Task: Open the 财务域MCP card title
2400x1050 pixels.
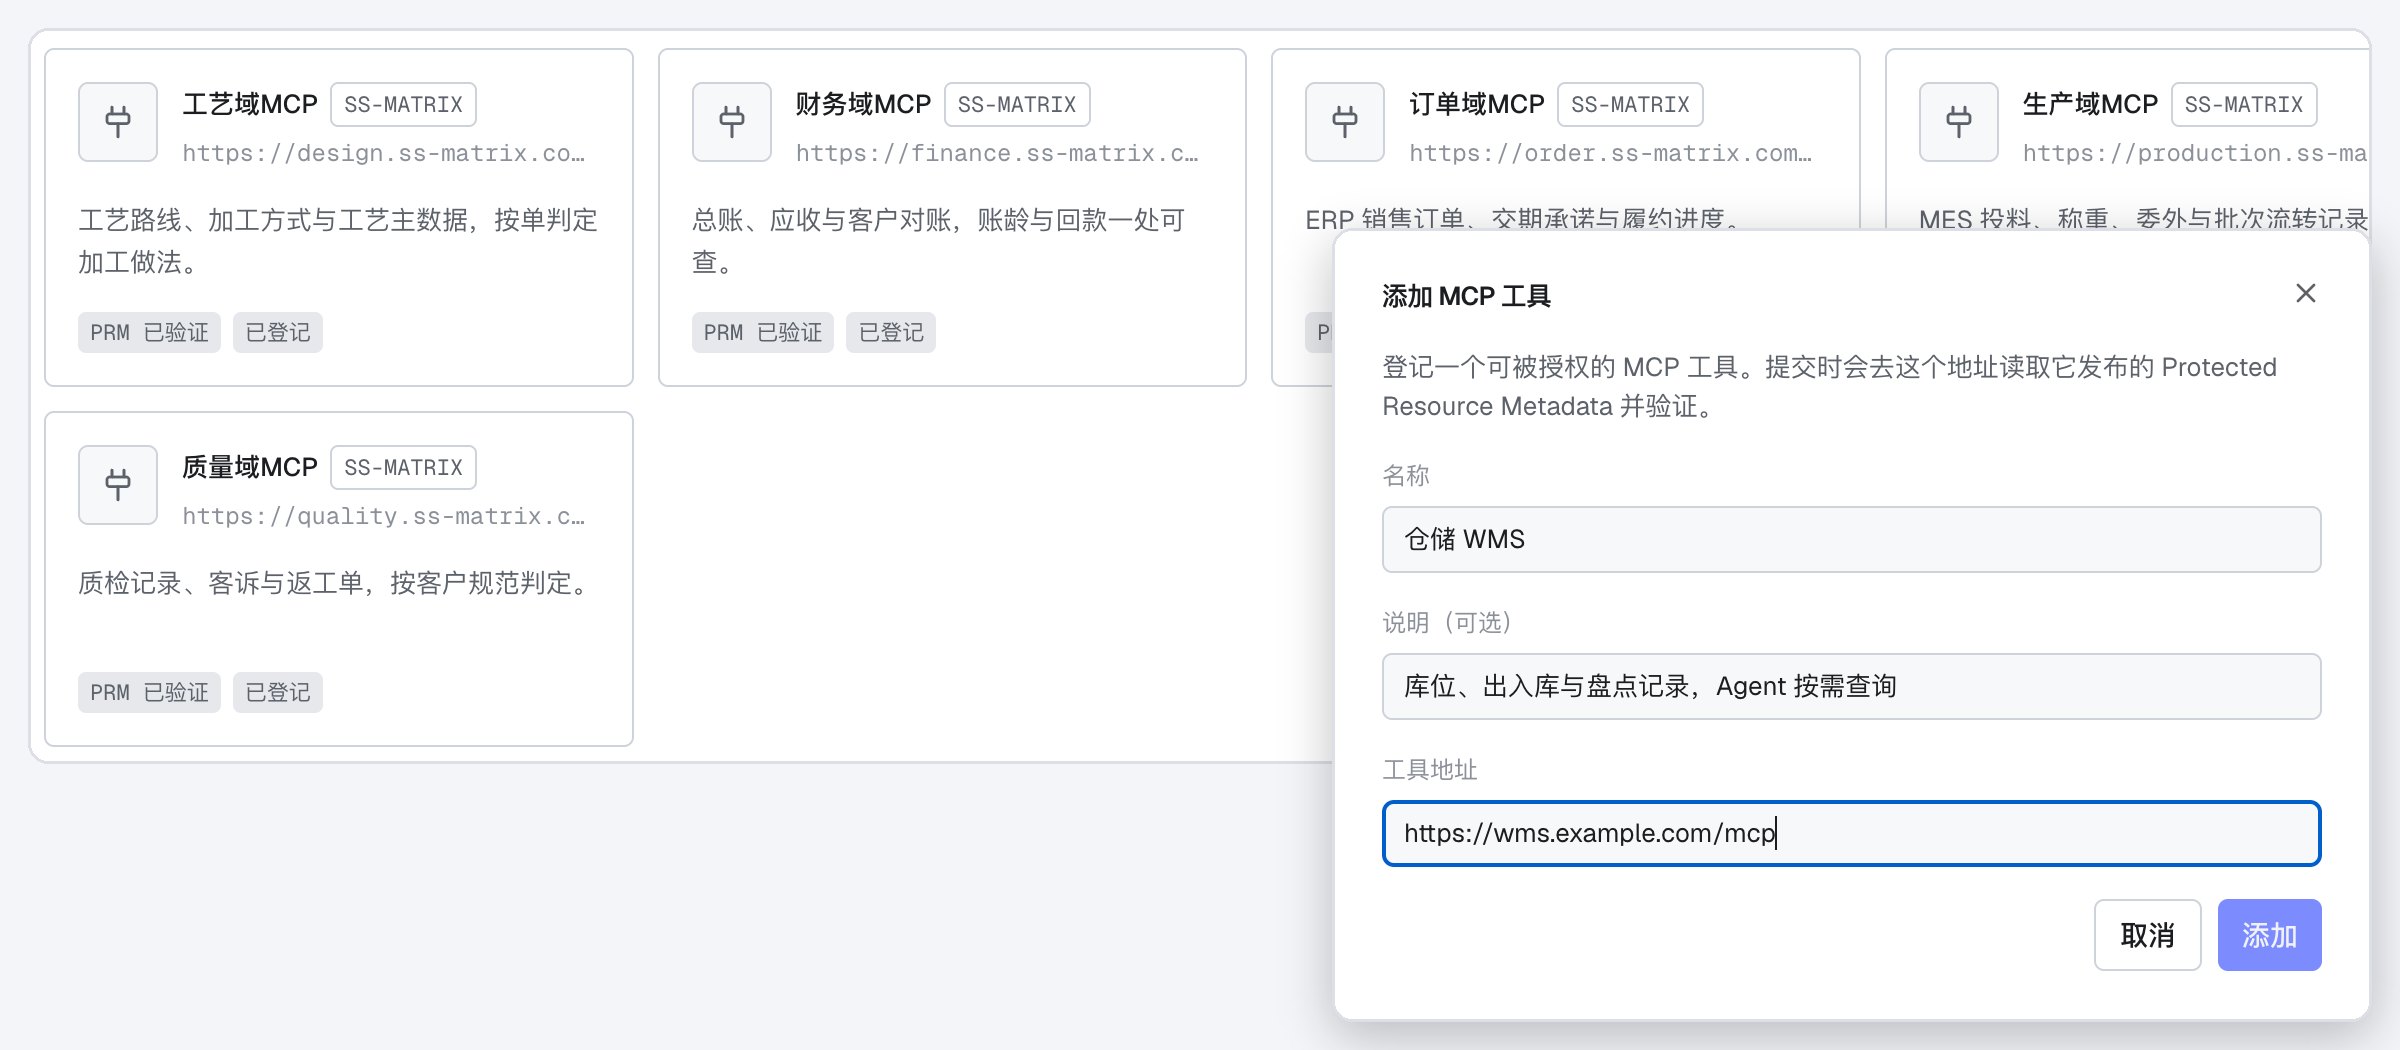Action: [863, 104]
